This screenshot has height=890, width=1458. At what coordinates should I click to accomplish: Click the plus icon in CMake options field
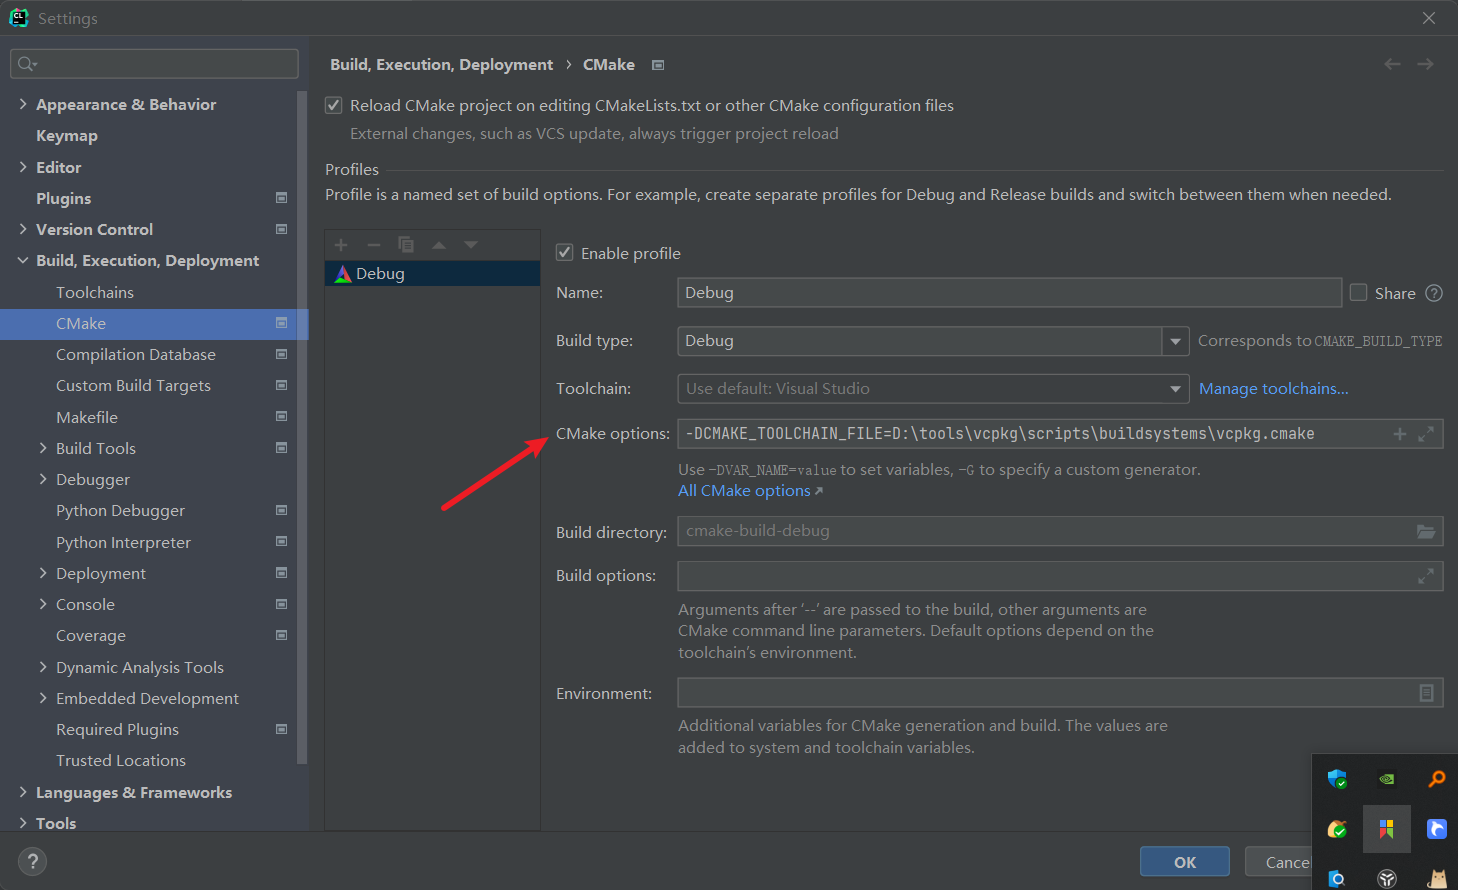click(x=1400, y=434)
